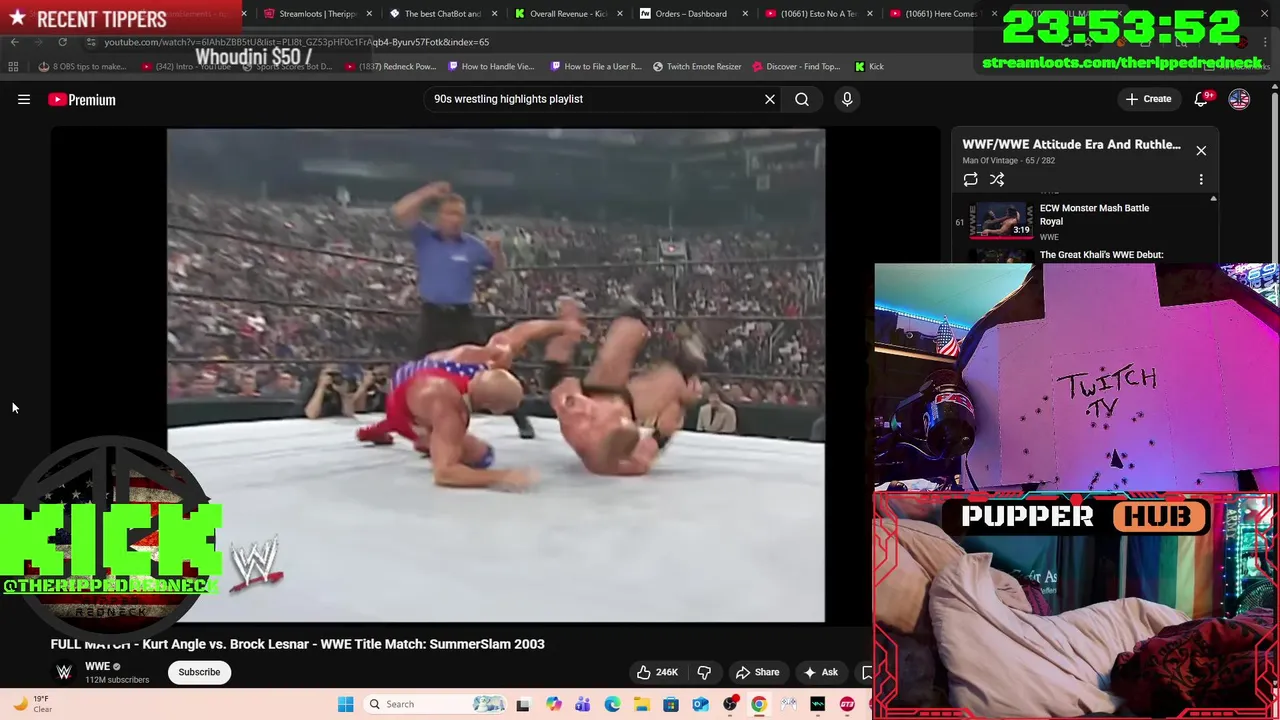Click the taskbar Search box
The width and height of the screenshot is (1280, 720).
[x=435, y=704]
